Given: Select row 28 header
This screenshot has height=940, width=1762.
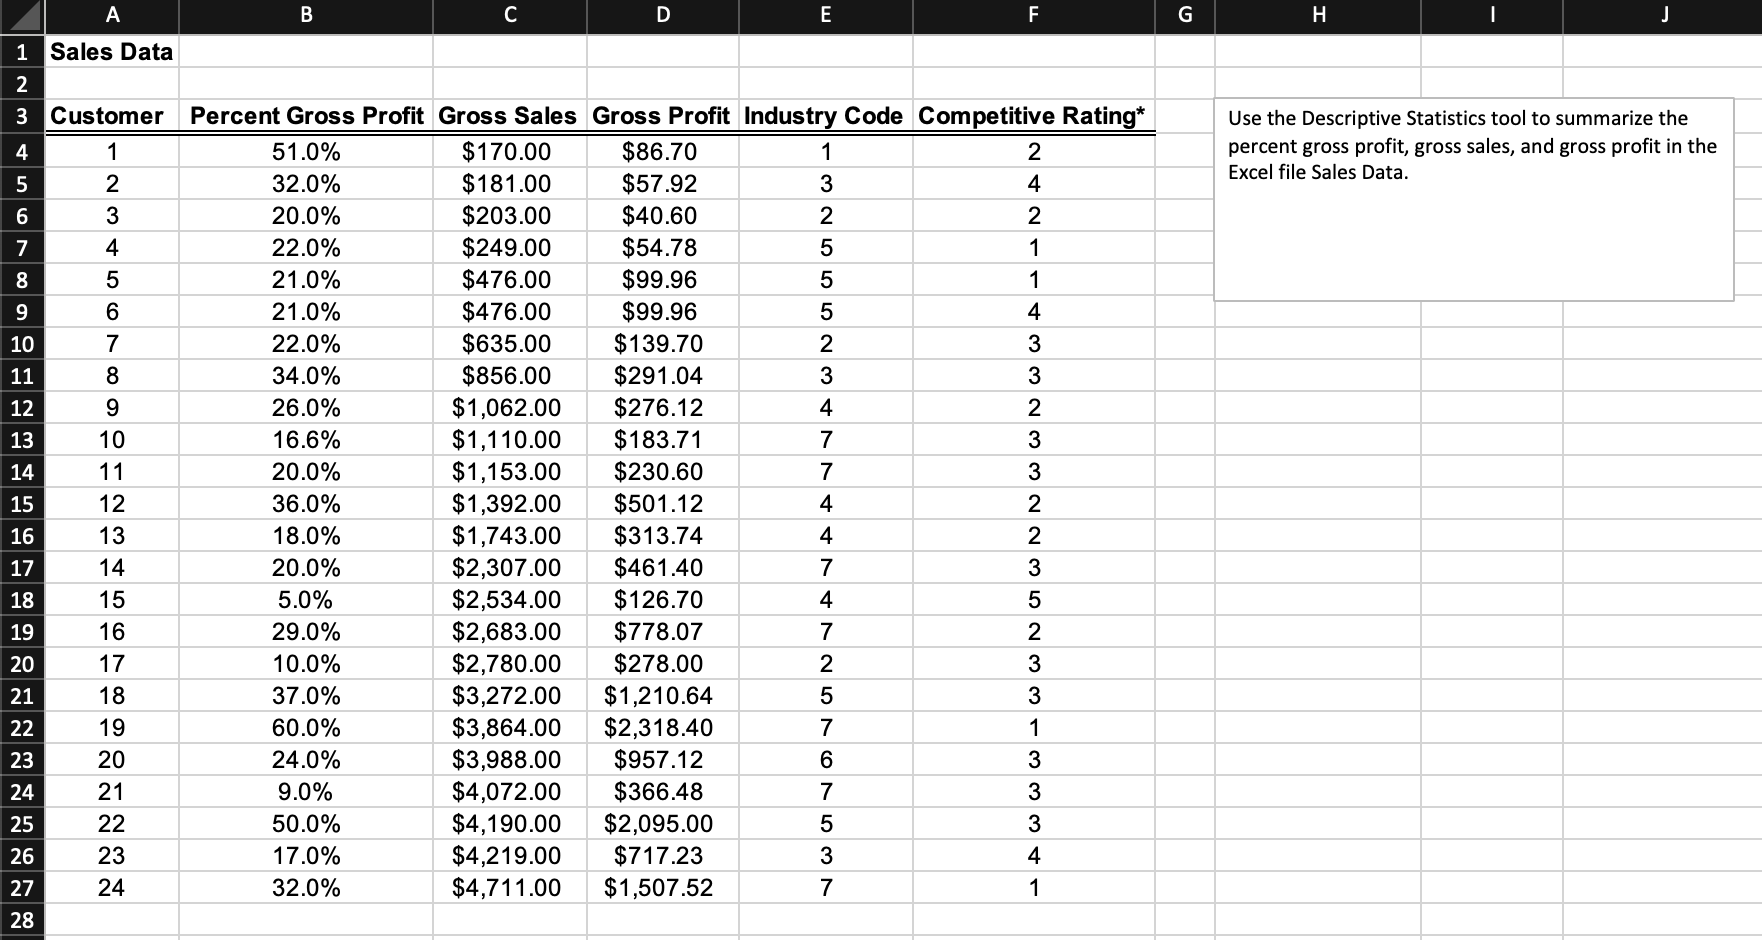Looking at the screenshot, I should coord(21,917).
